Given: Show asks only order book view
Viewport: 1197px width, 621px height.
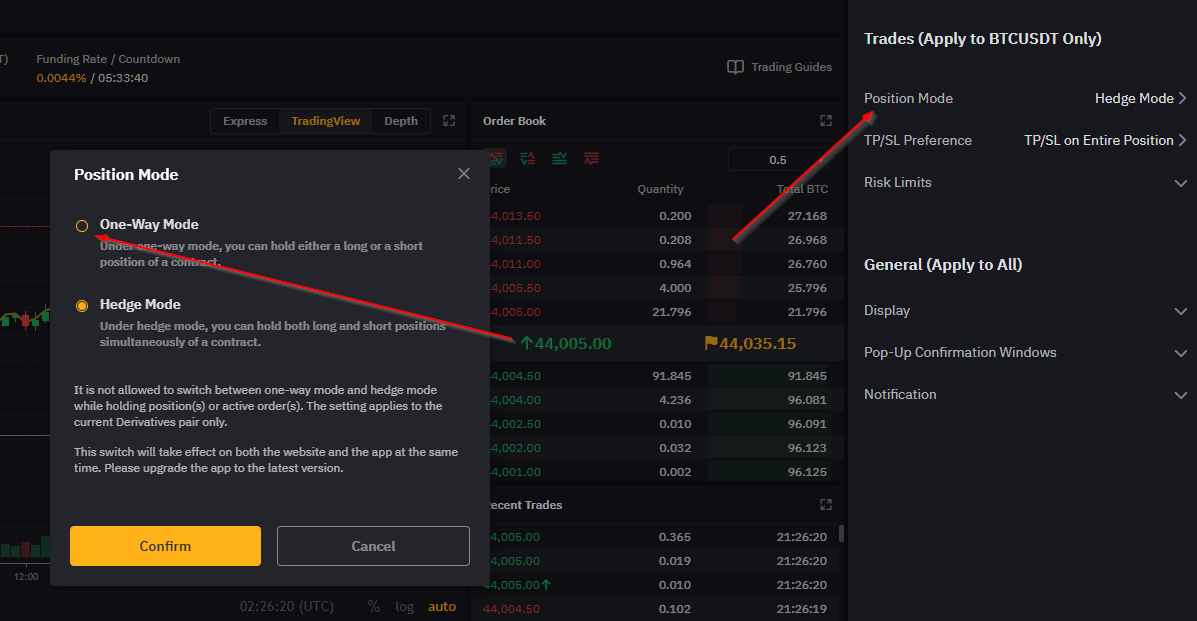Looking at the screenshot, I should click(x=592, y=159).
